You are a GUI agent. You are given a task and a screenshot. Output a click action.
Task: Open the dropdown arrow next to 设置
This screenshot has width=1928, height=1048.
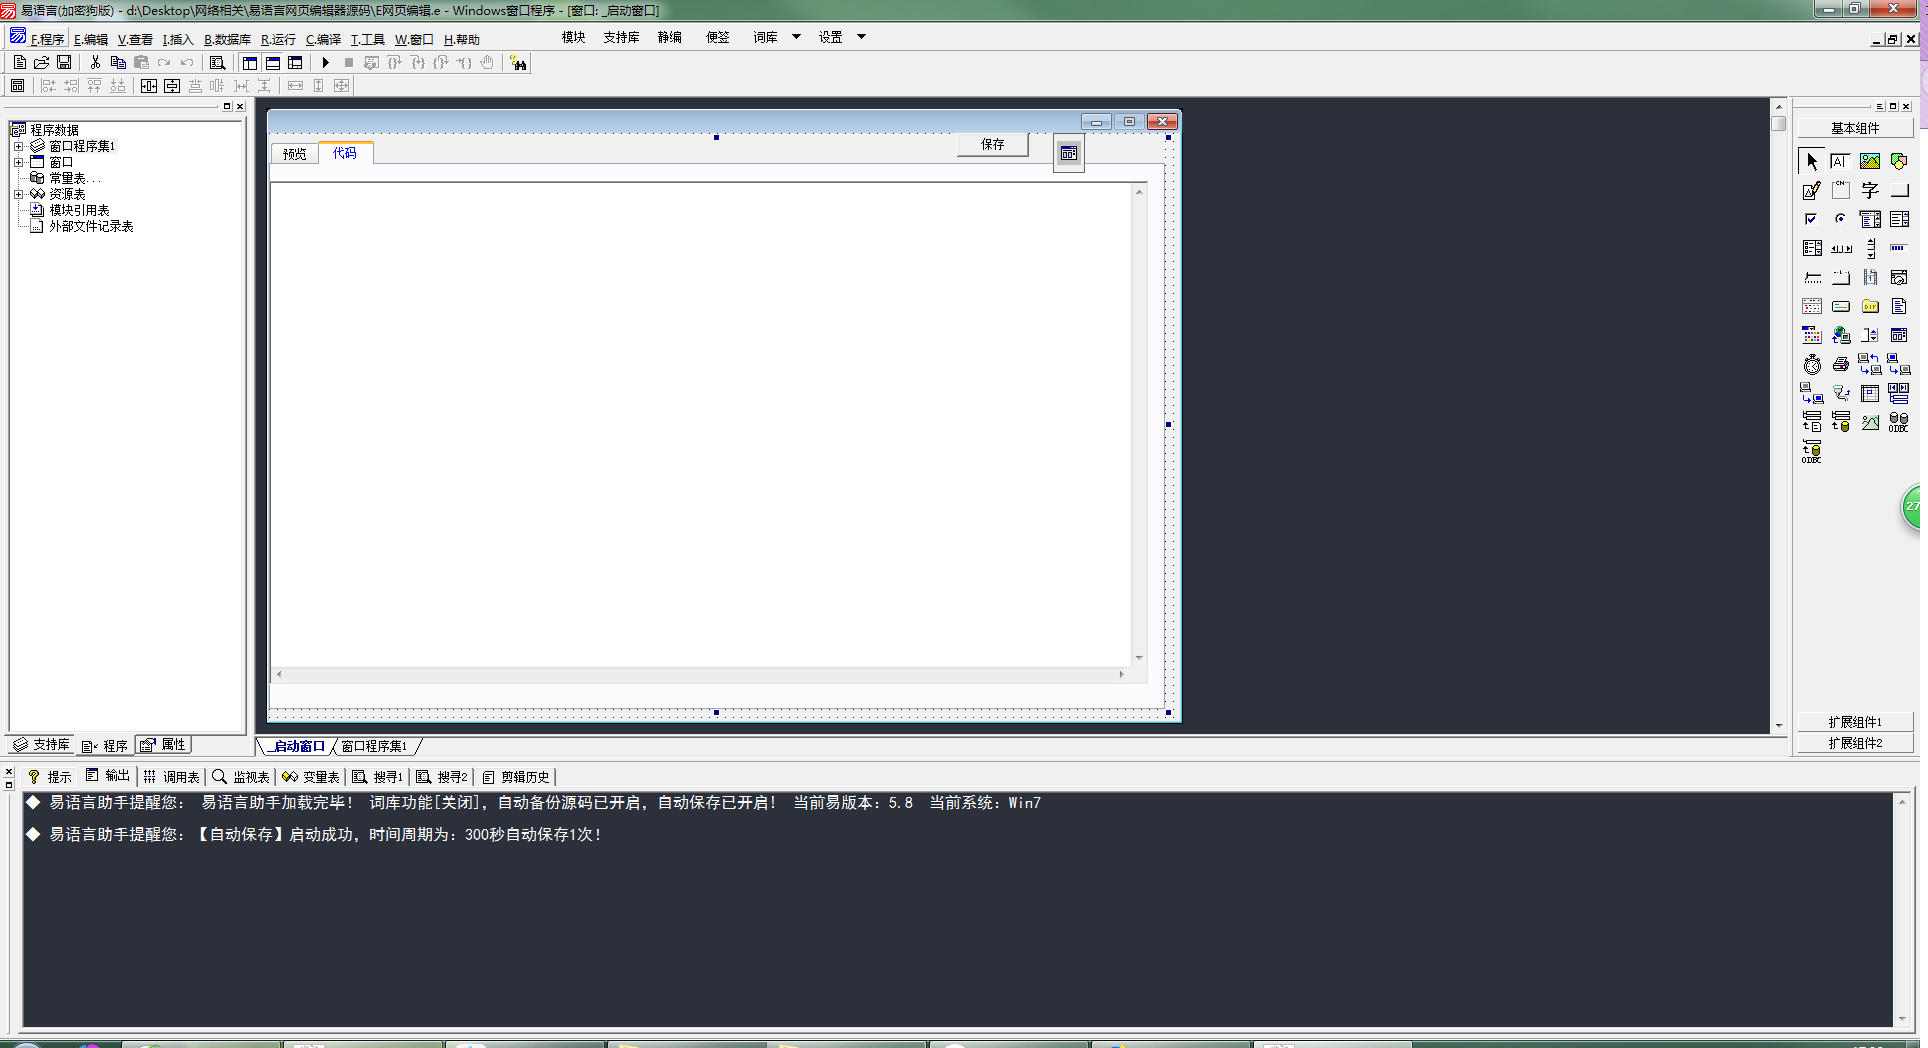[861, 37]
